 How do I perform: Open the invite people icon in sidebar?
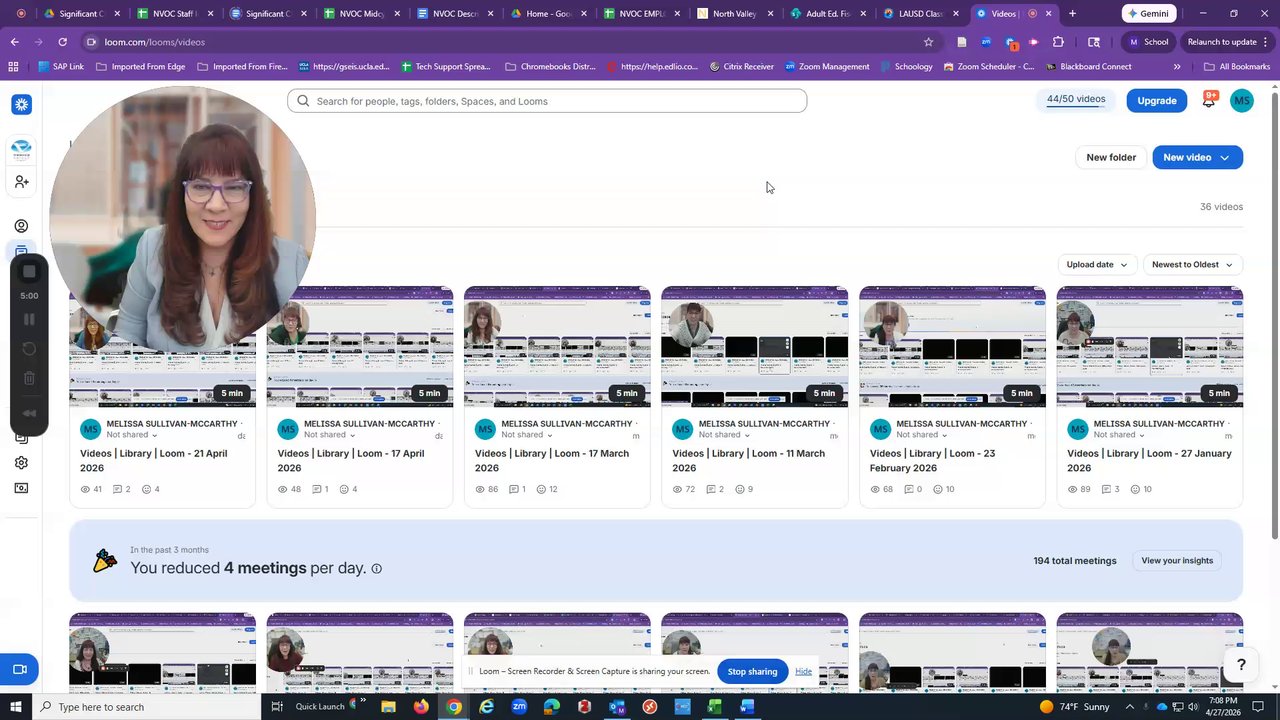click(21, 182)
